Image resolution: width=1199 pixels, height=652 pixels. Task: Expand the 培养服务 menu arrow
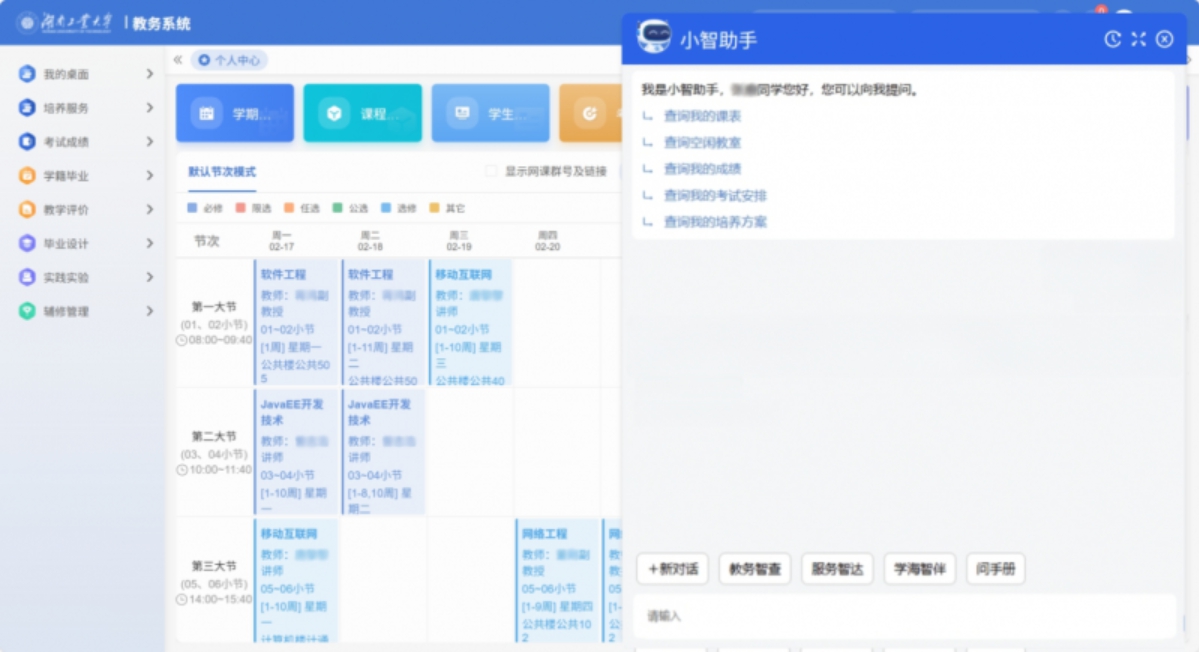[149, 108]
